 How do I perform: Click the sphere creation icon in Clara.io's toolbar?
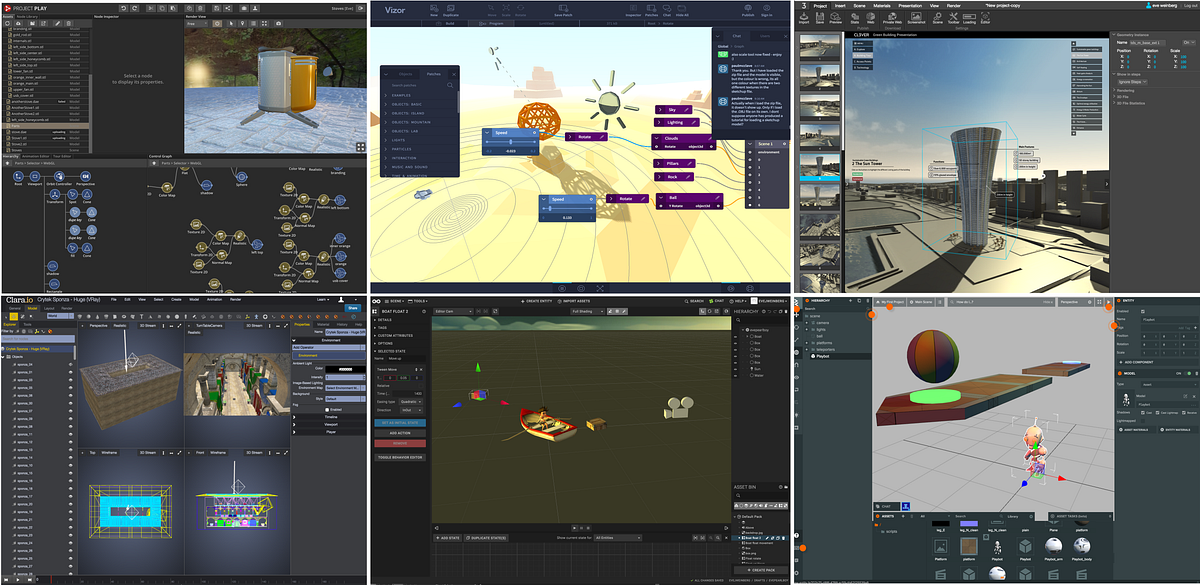tap(88, 315)
